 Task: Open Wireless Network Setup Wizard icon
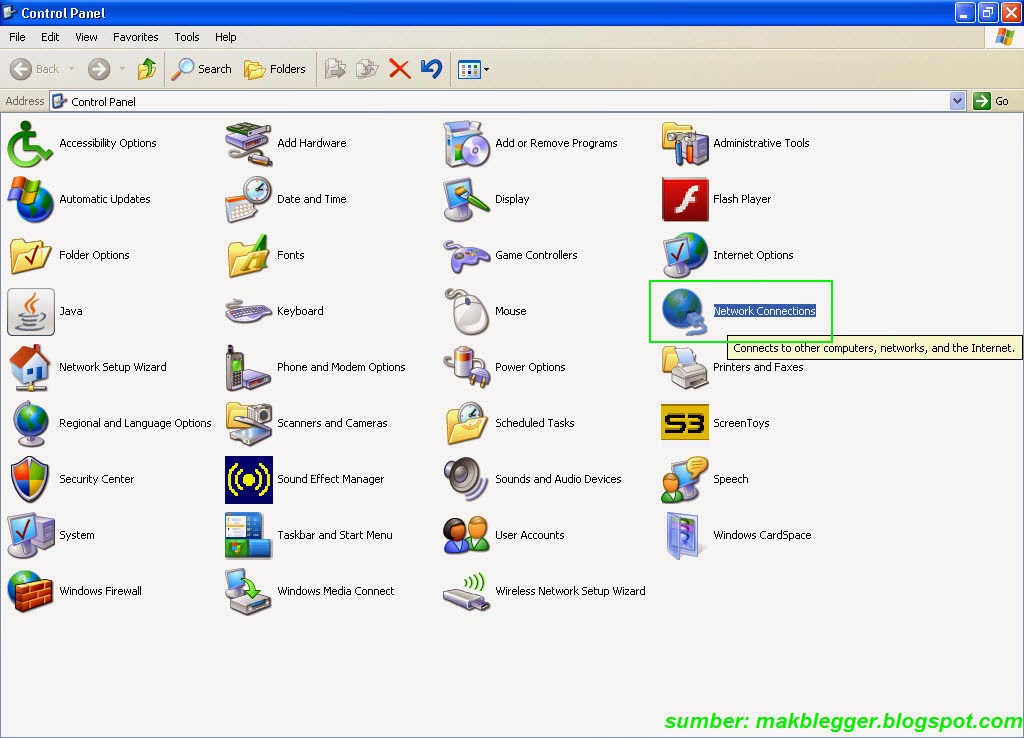[x=466, y=592]
